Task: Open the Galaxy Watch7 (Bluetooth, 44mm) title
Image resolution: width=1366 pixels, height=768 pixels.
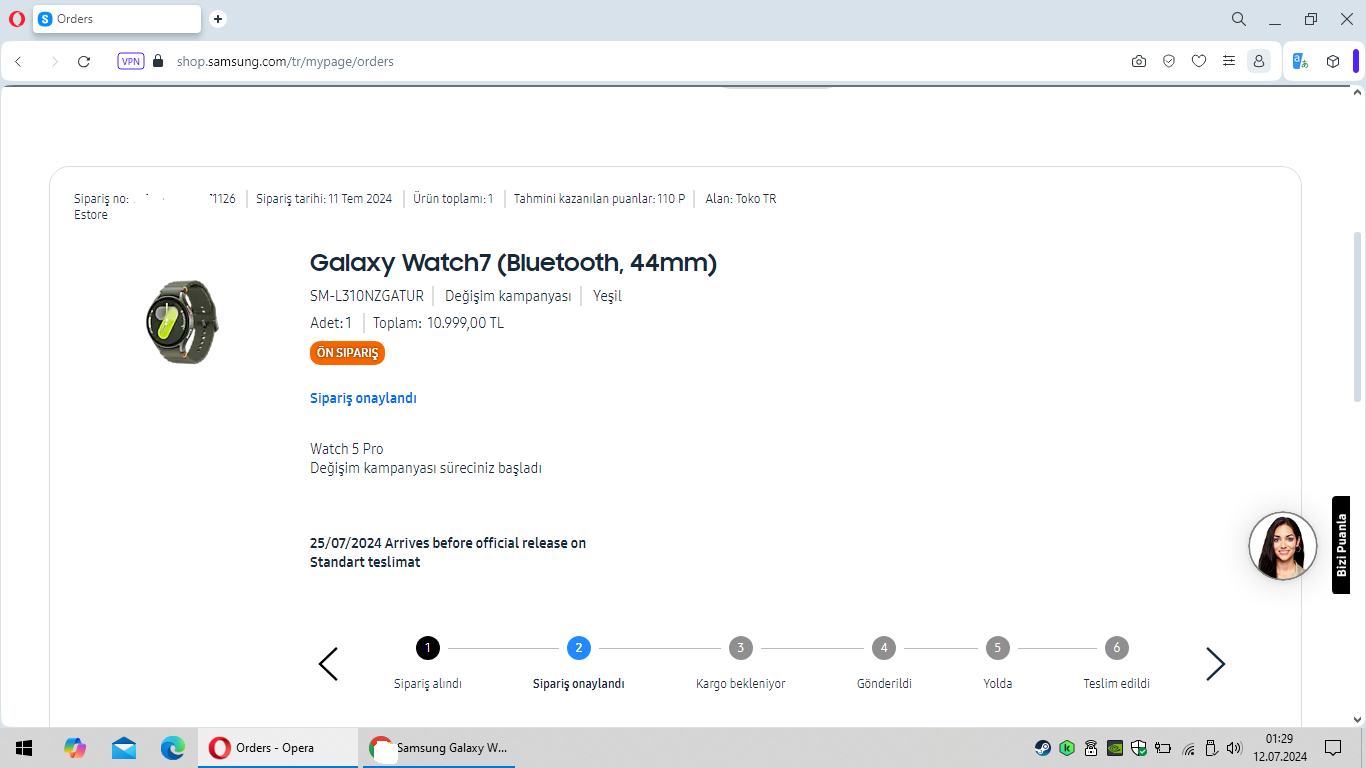Action: [513, 263]
